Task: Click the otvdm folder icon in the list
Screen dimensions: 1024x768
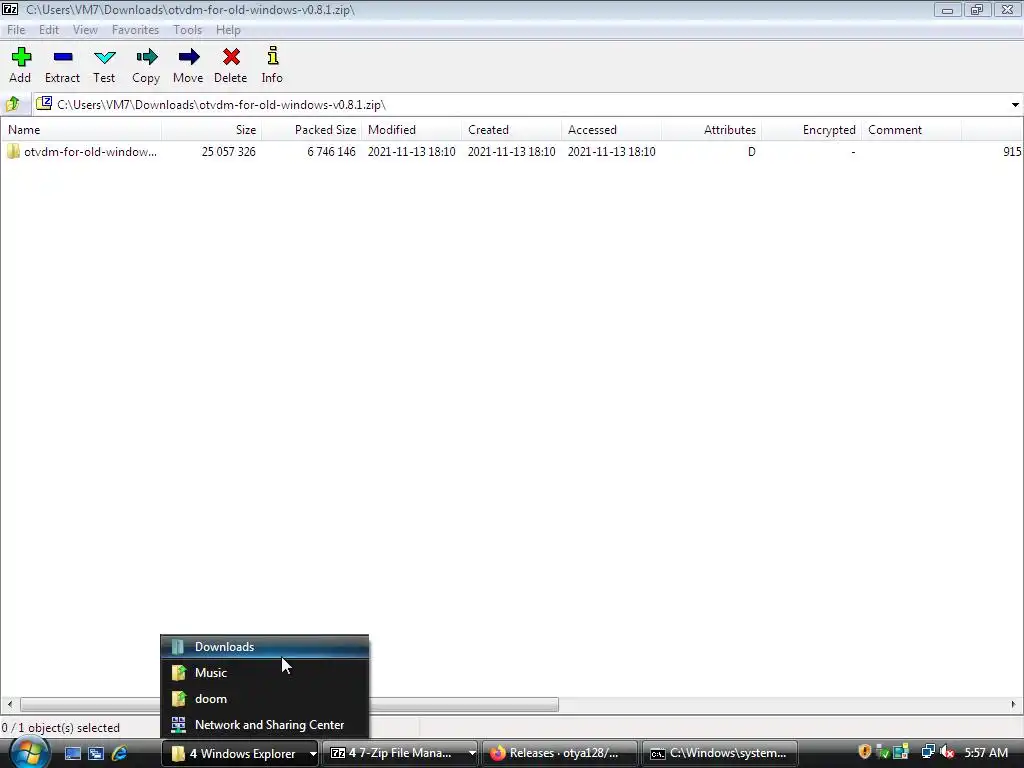Action: (x=14, y=152)
